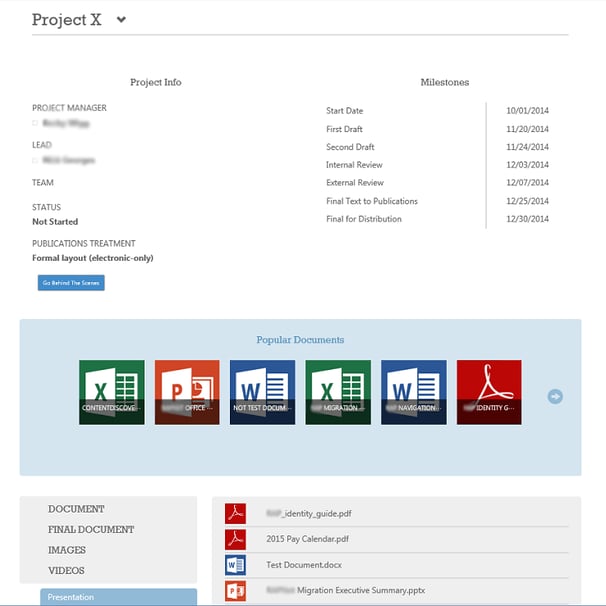Click the Not Started status value
Viewport: 606px width, 606px height.
pyautogui.click(x=55, y=222)
